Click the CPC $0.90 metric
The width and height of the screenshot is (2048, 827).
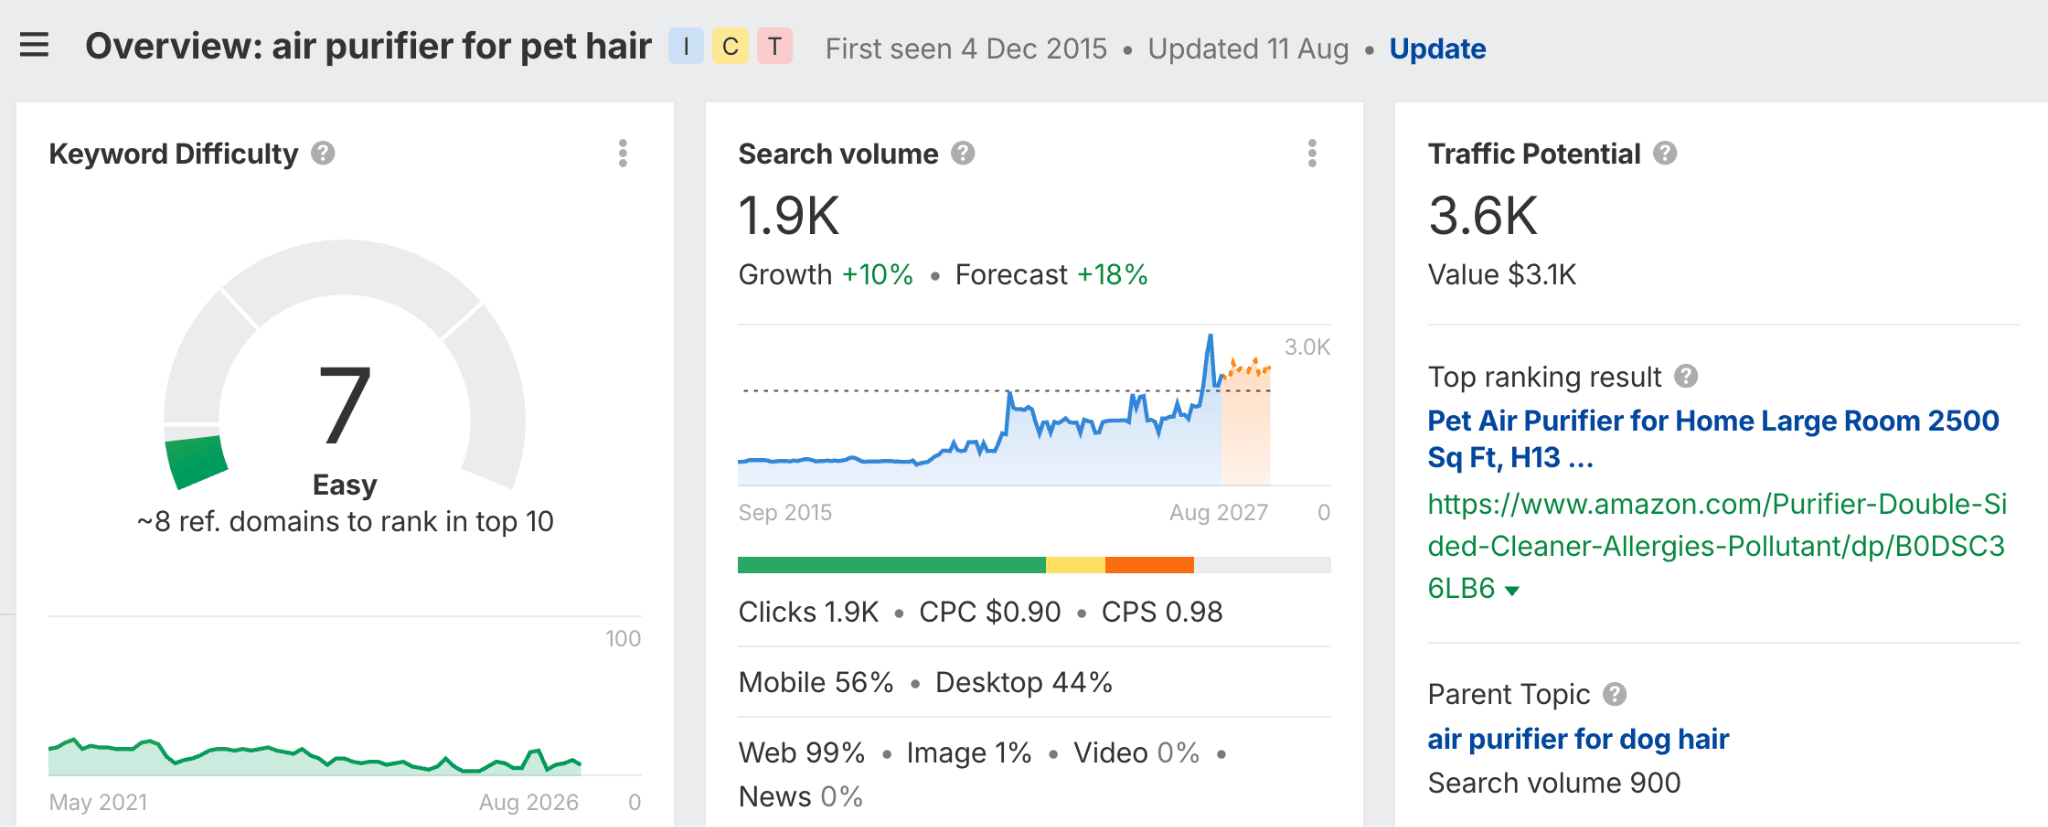(x=990, y=612)
